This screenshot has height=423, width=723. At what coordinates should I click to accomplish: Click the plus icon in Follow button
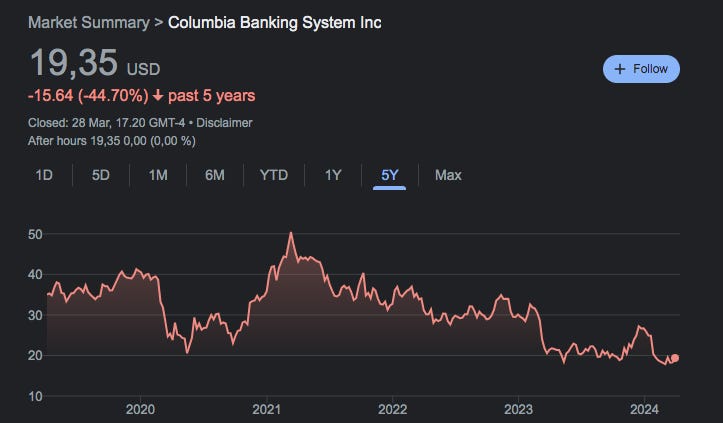620,69
